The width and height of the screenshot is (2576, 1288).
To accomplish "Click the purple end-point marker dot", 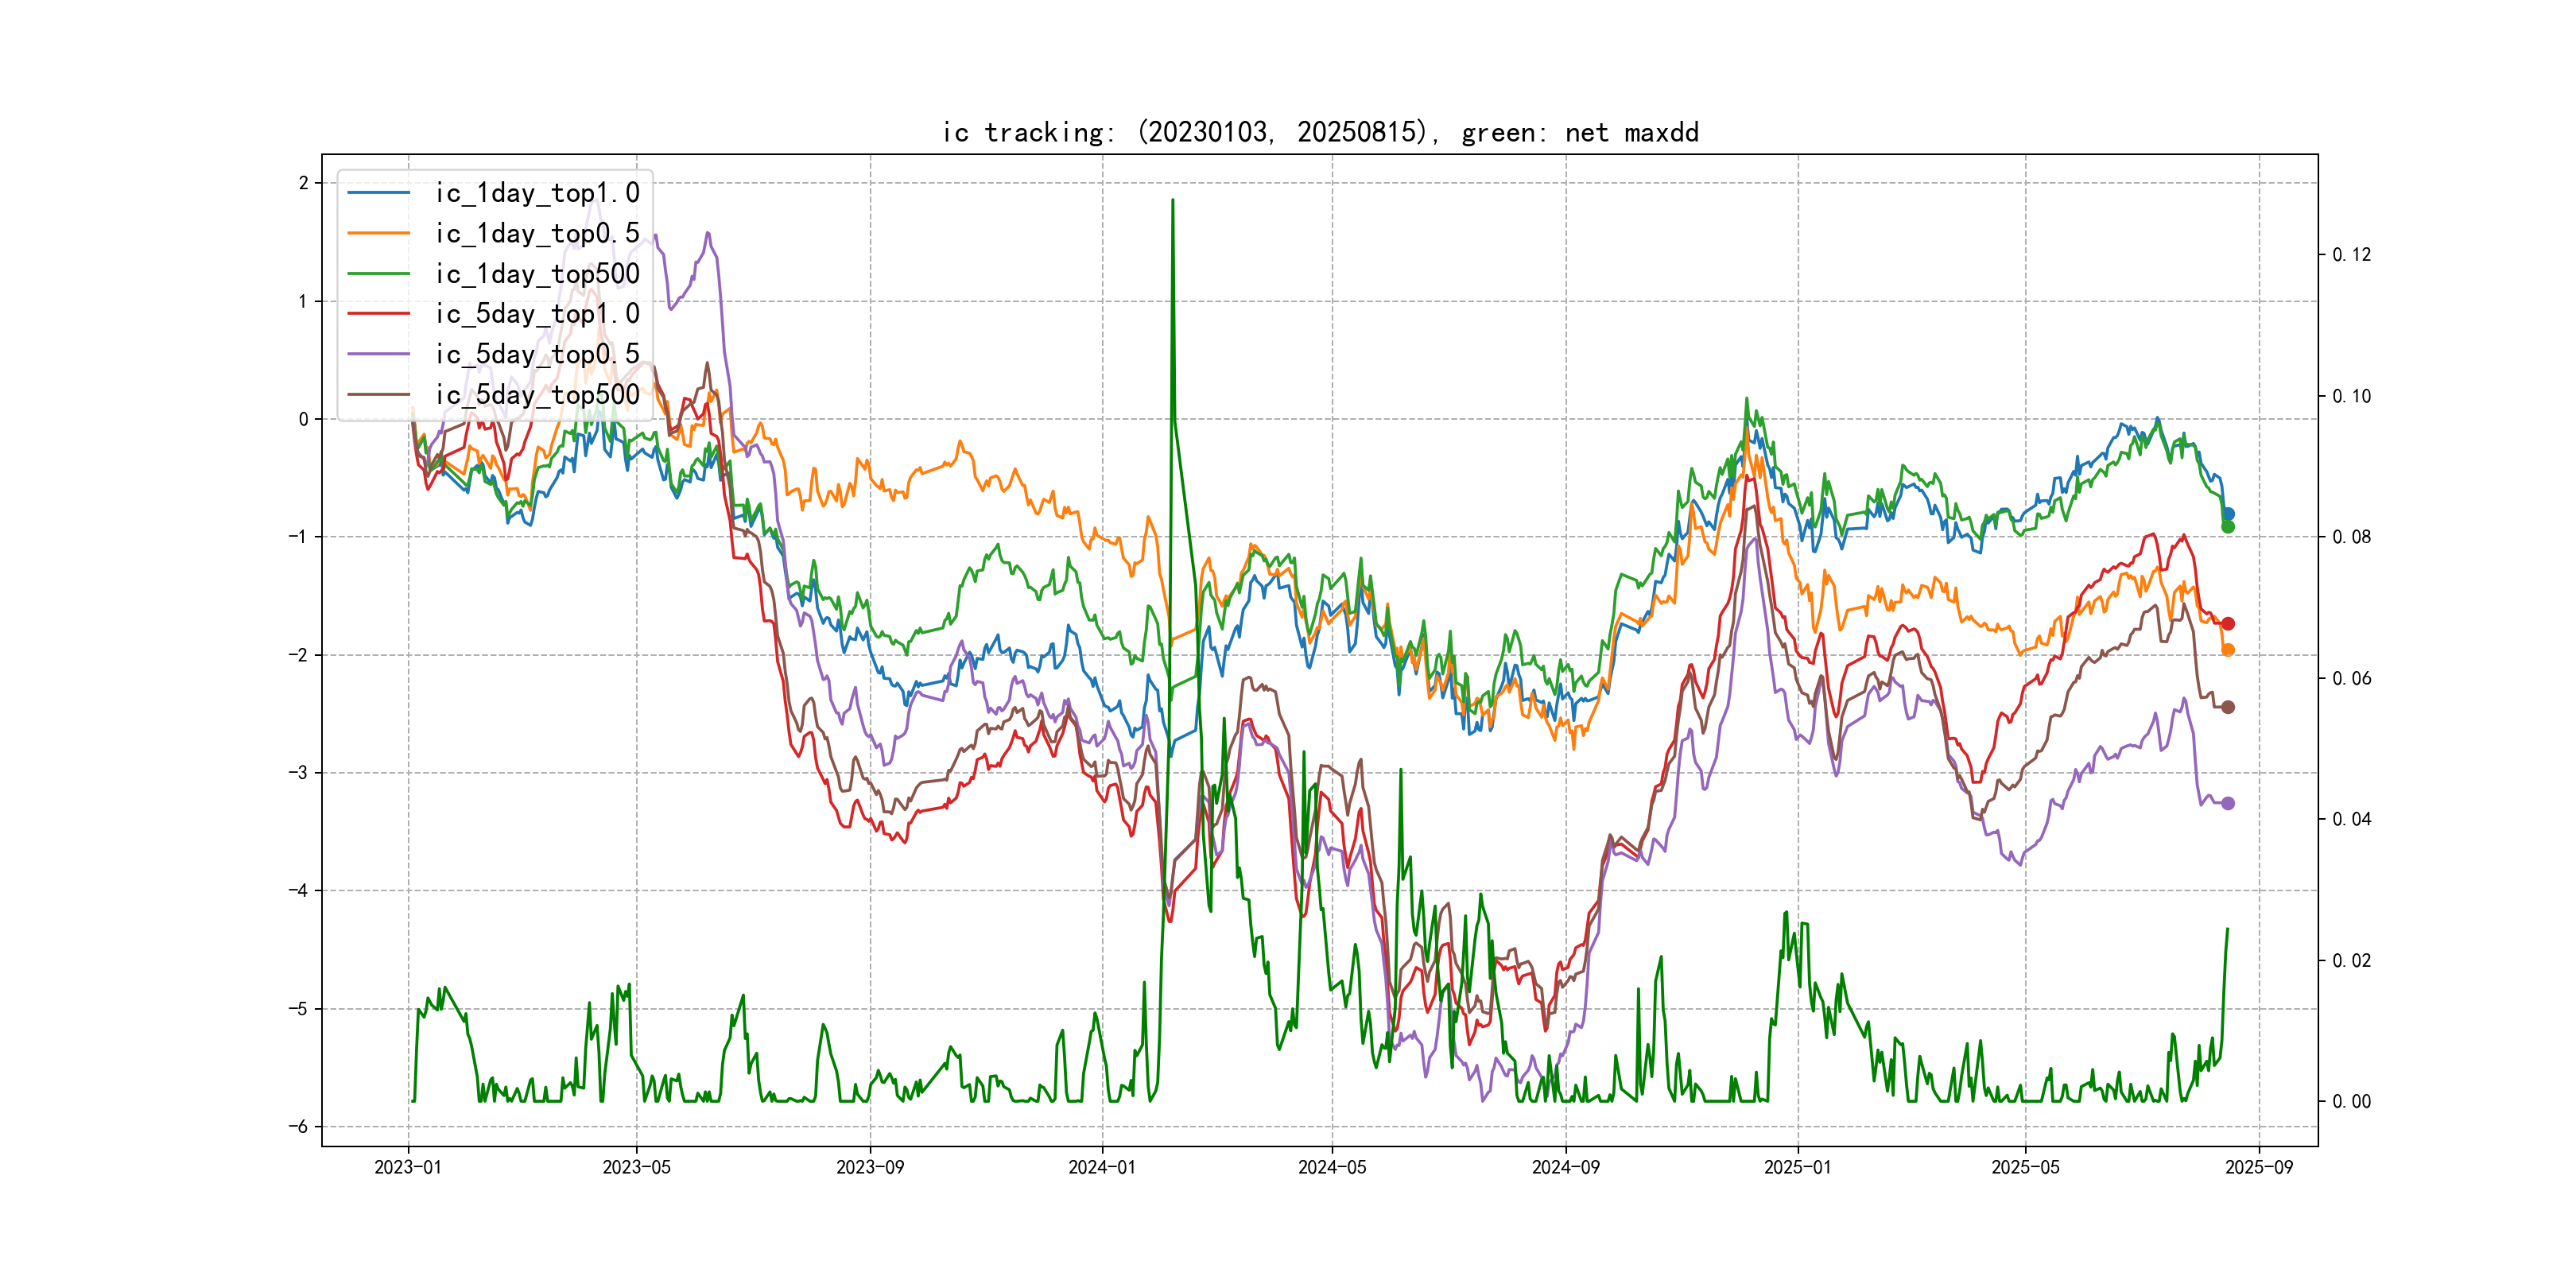I will pos(2228,803).
